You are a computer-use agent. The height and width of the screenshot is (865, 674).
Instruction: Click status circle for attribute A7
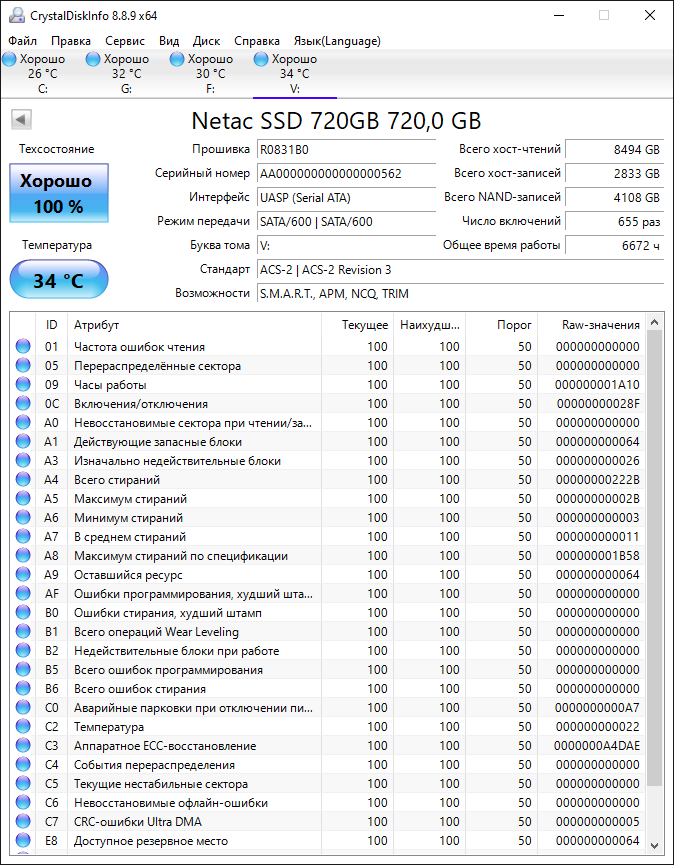point(23,536)
